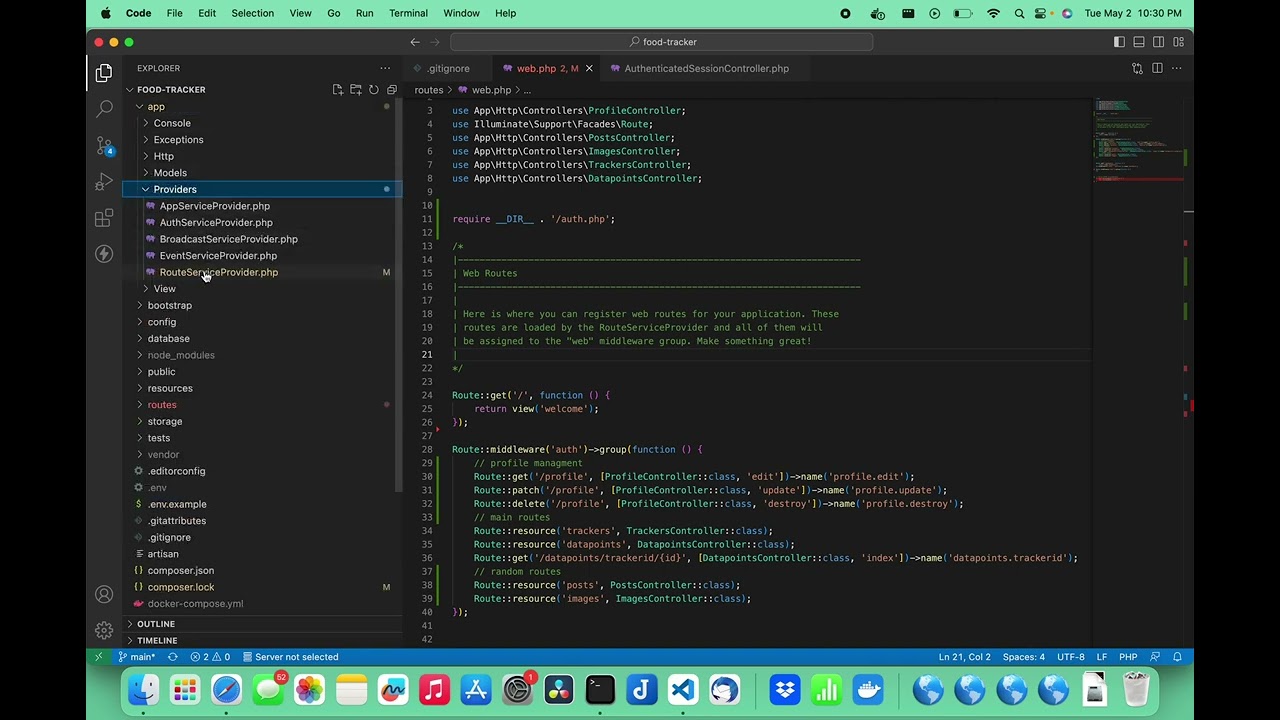1280x720 pixels.
Task: Open the Terminal app from dock
Action: point(600,690)
